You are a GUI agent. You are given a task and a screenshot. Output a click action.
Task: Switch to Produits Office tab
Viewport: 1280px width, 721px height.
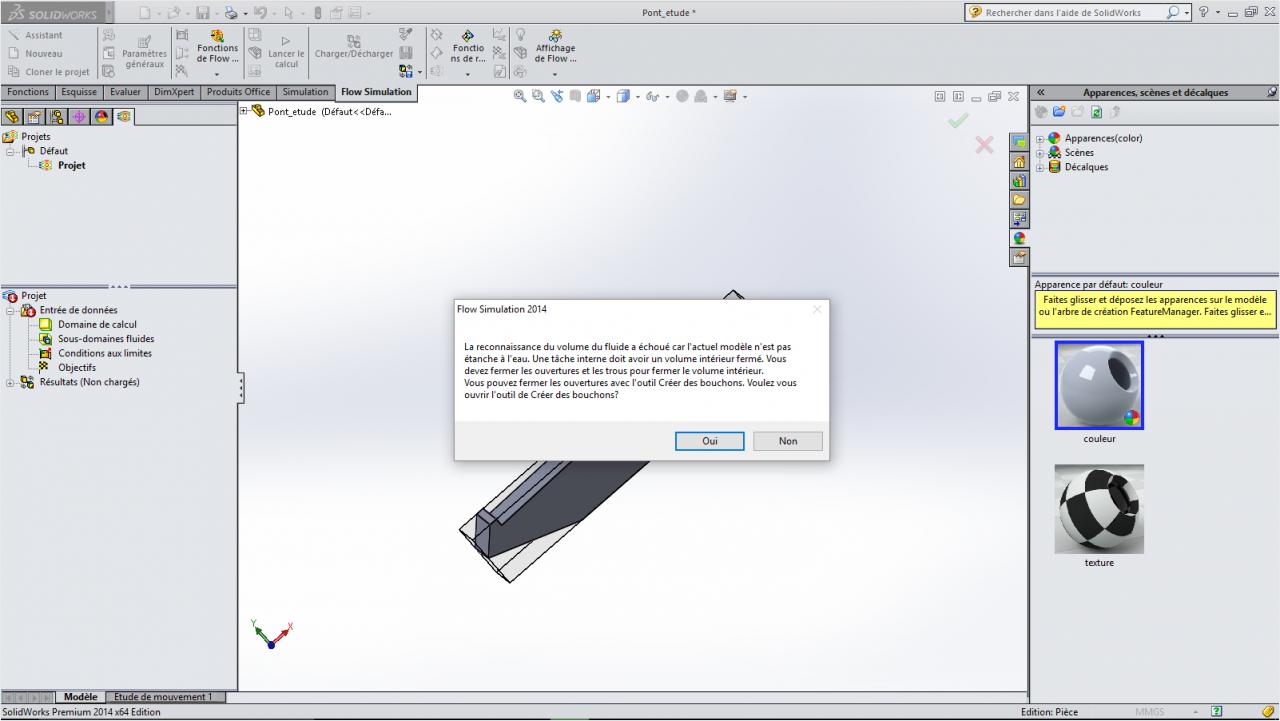point(238,92)
